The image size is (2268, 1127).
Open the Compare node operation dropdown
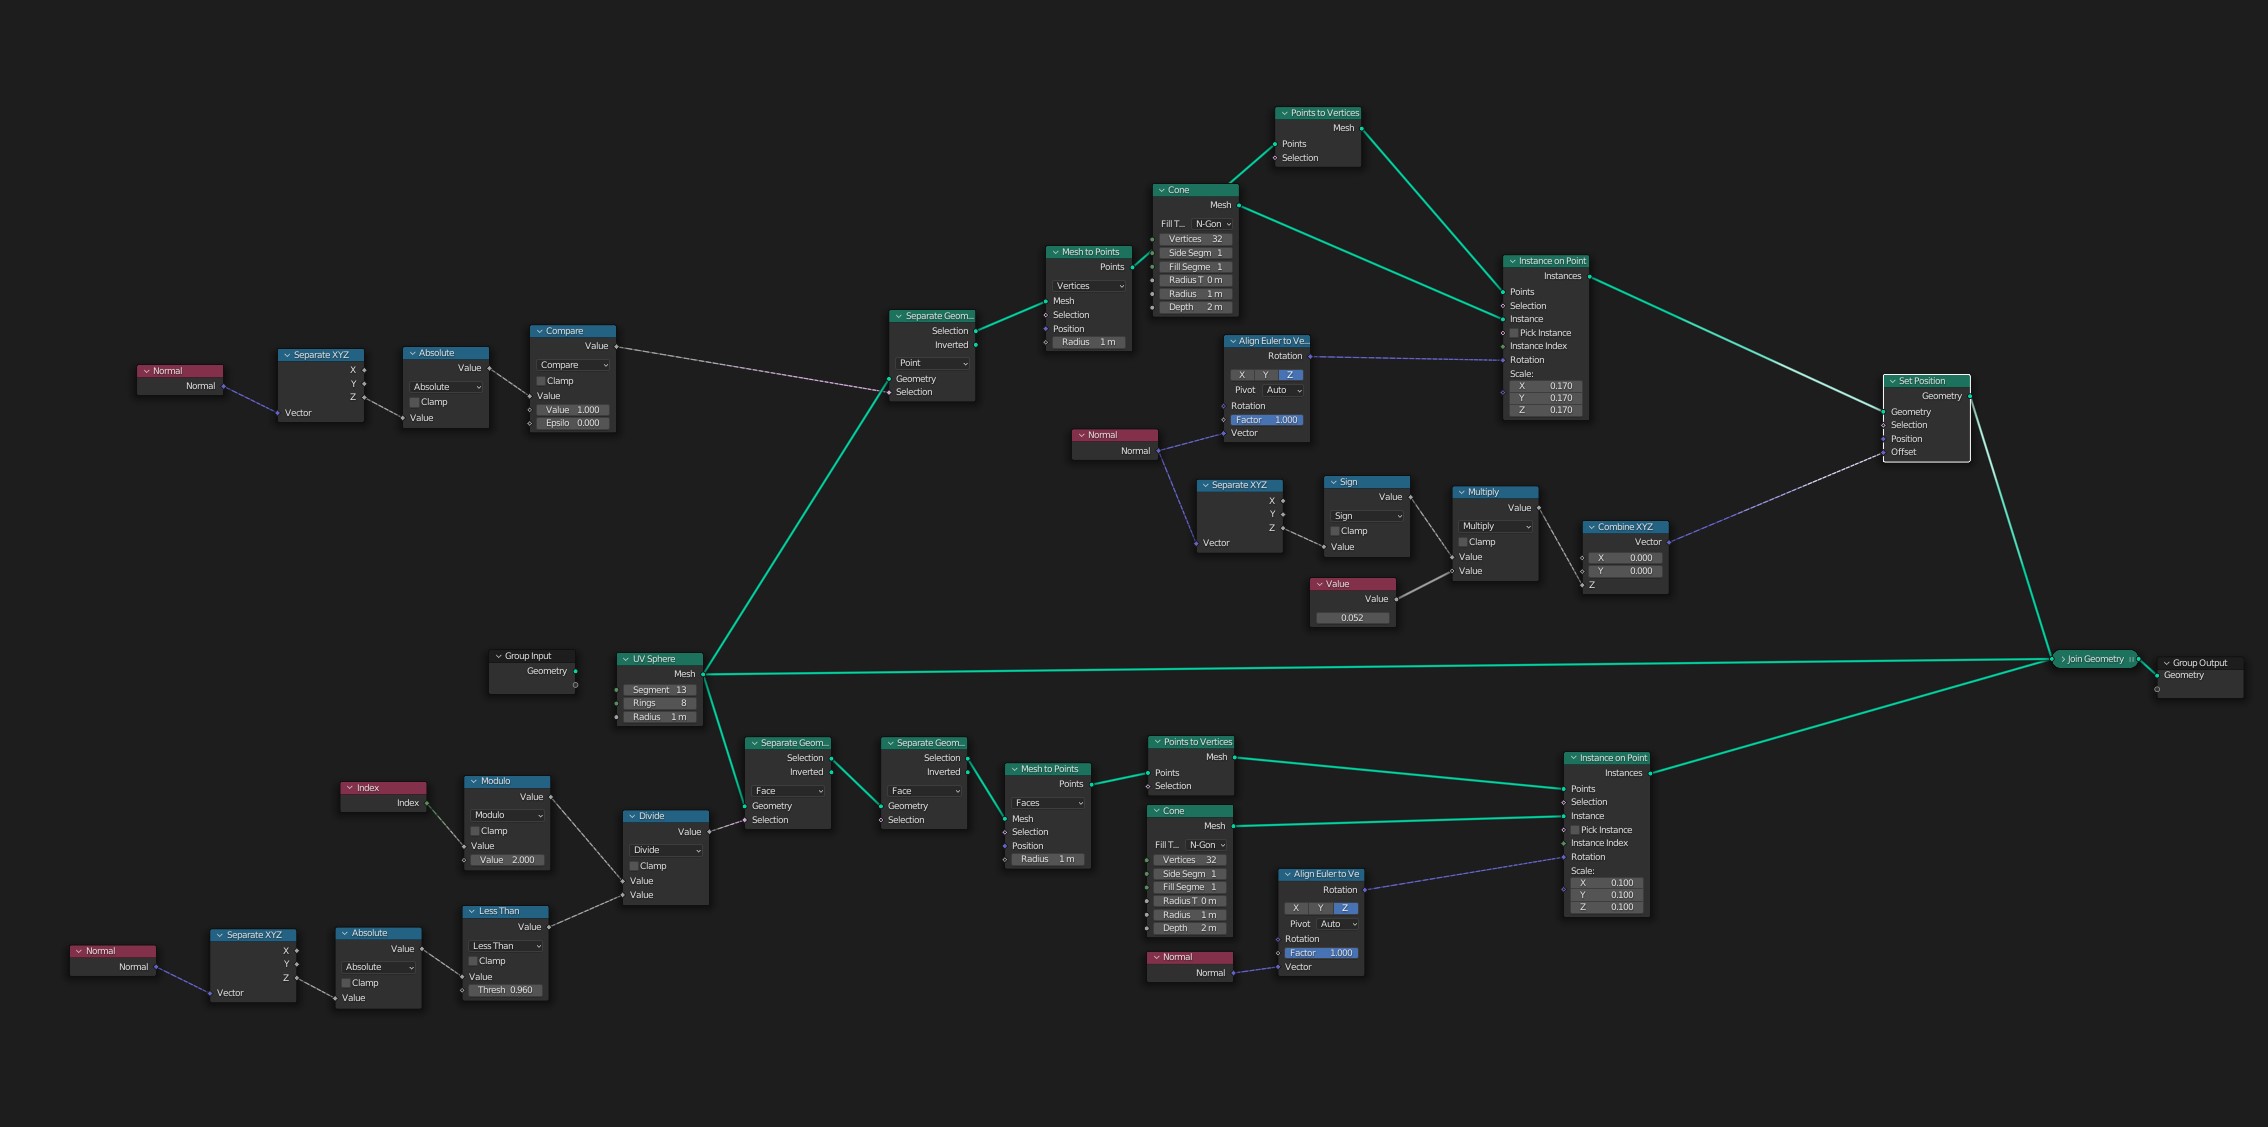click(x=573, y=365)
